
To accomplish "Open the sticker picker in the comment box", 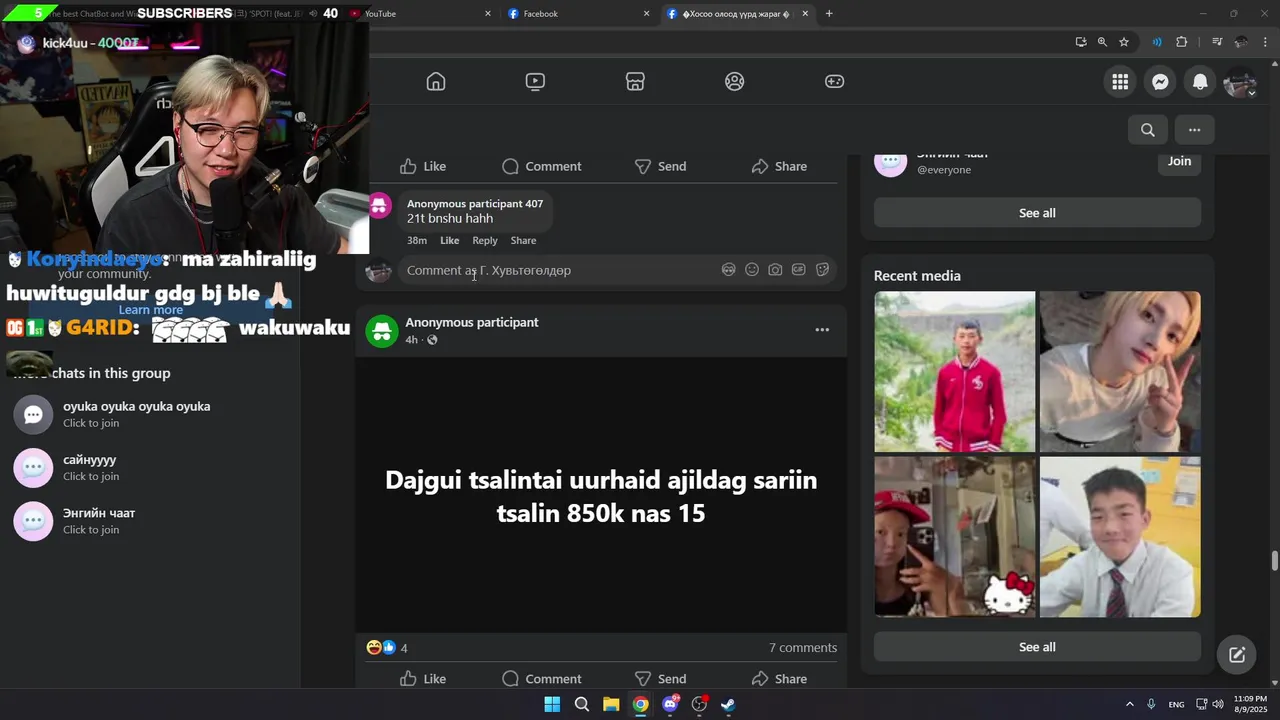I will [822, 270].
